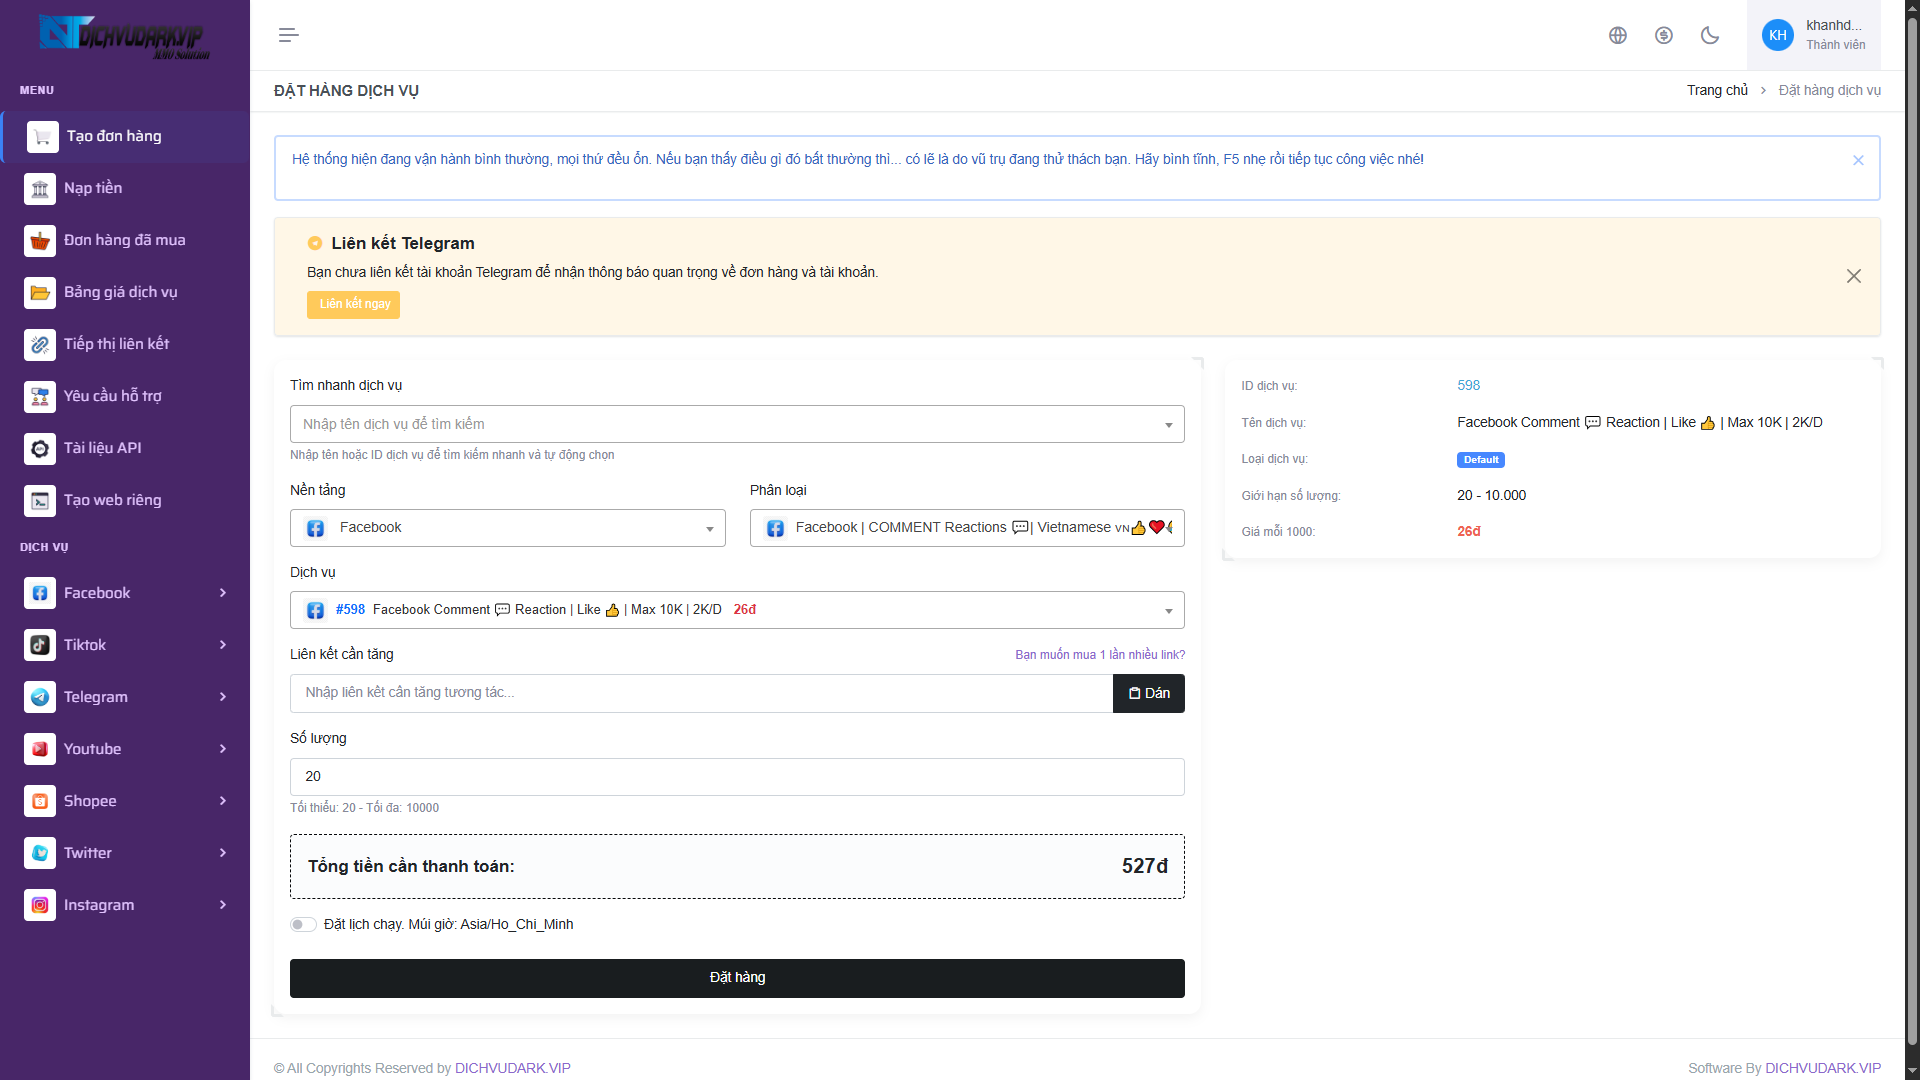The width and height of the screenshot is (1920, 1080).
Task: Toggle dark mode moon icon
Action: coord(1709,36)
